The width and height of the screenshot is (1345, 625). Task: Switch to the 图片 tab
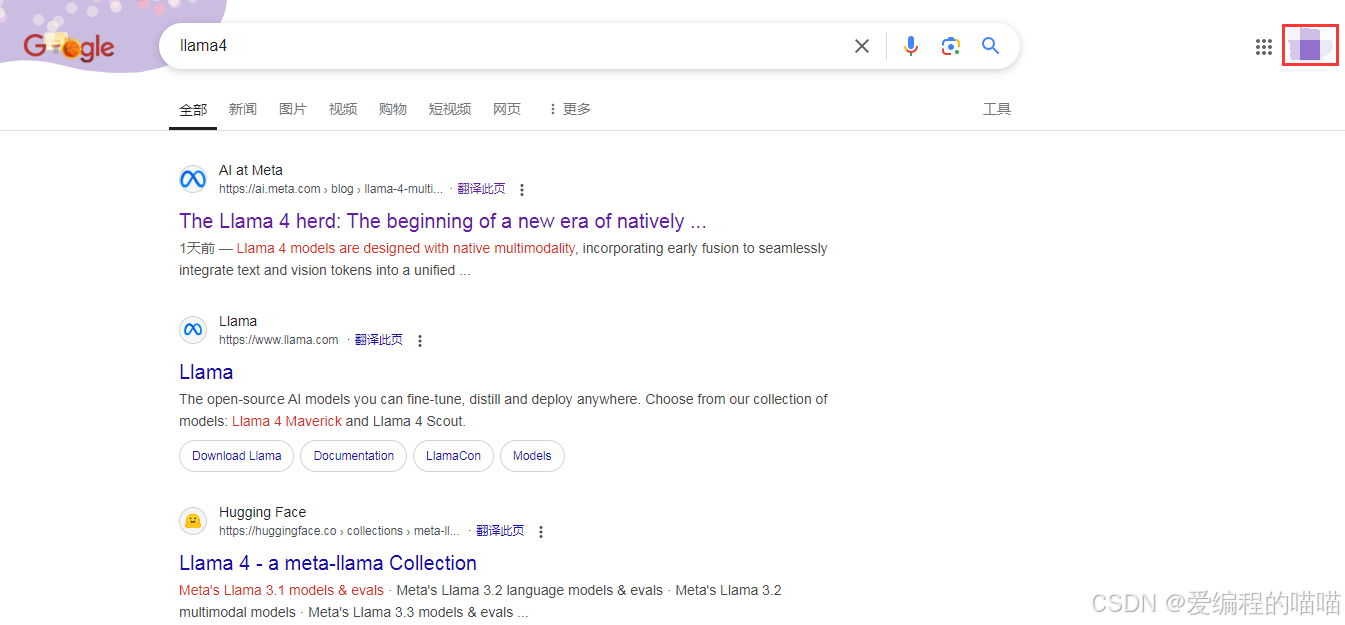click(293, 109)
